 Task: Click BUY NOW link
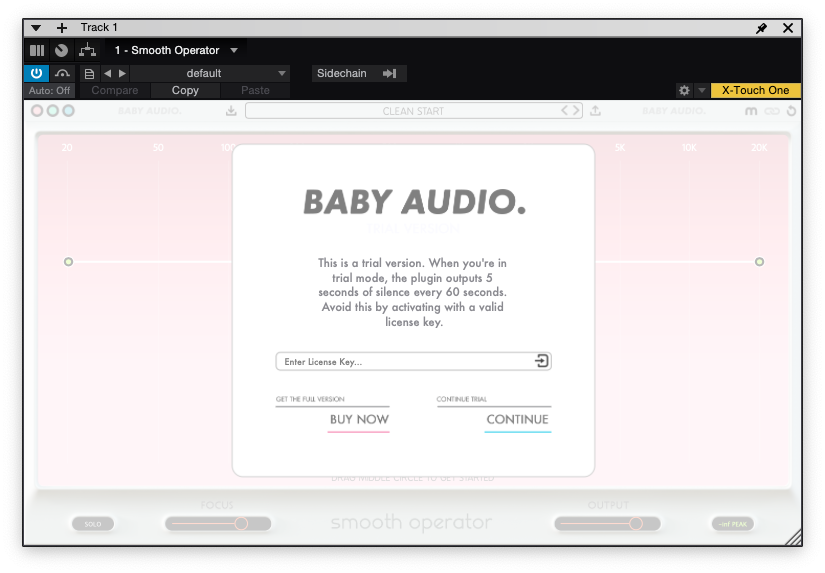coord(359,419)
